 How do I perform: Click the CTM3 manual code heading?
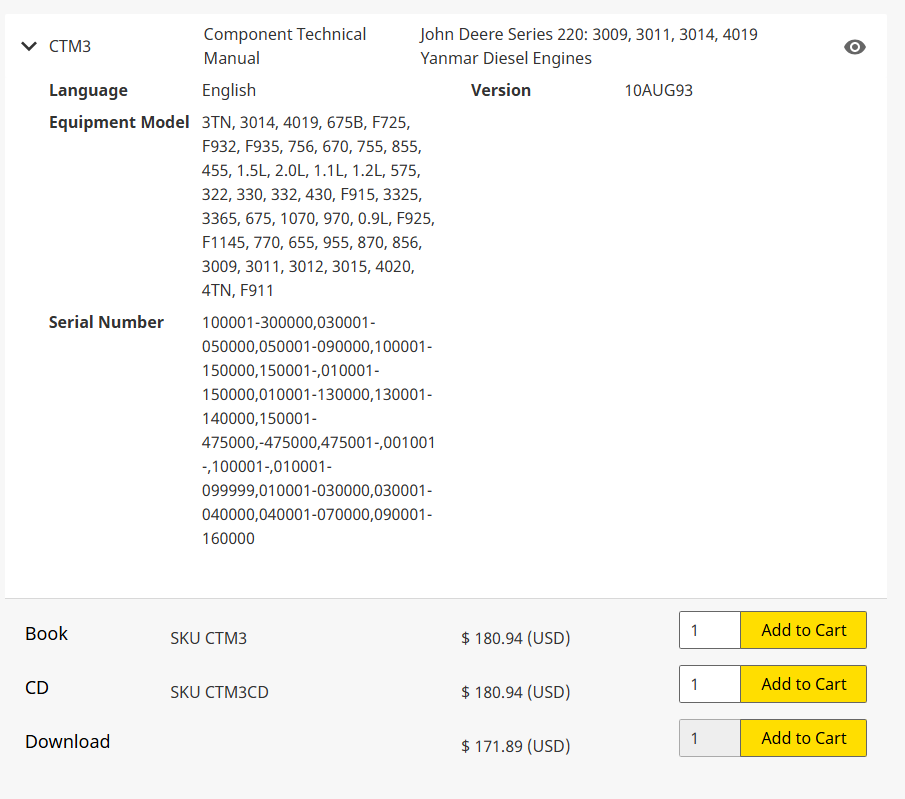pos(70,46)
